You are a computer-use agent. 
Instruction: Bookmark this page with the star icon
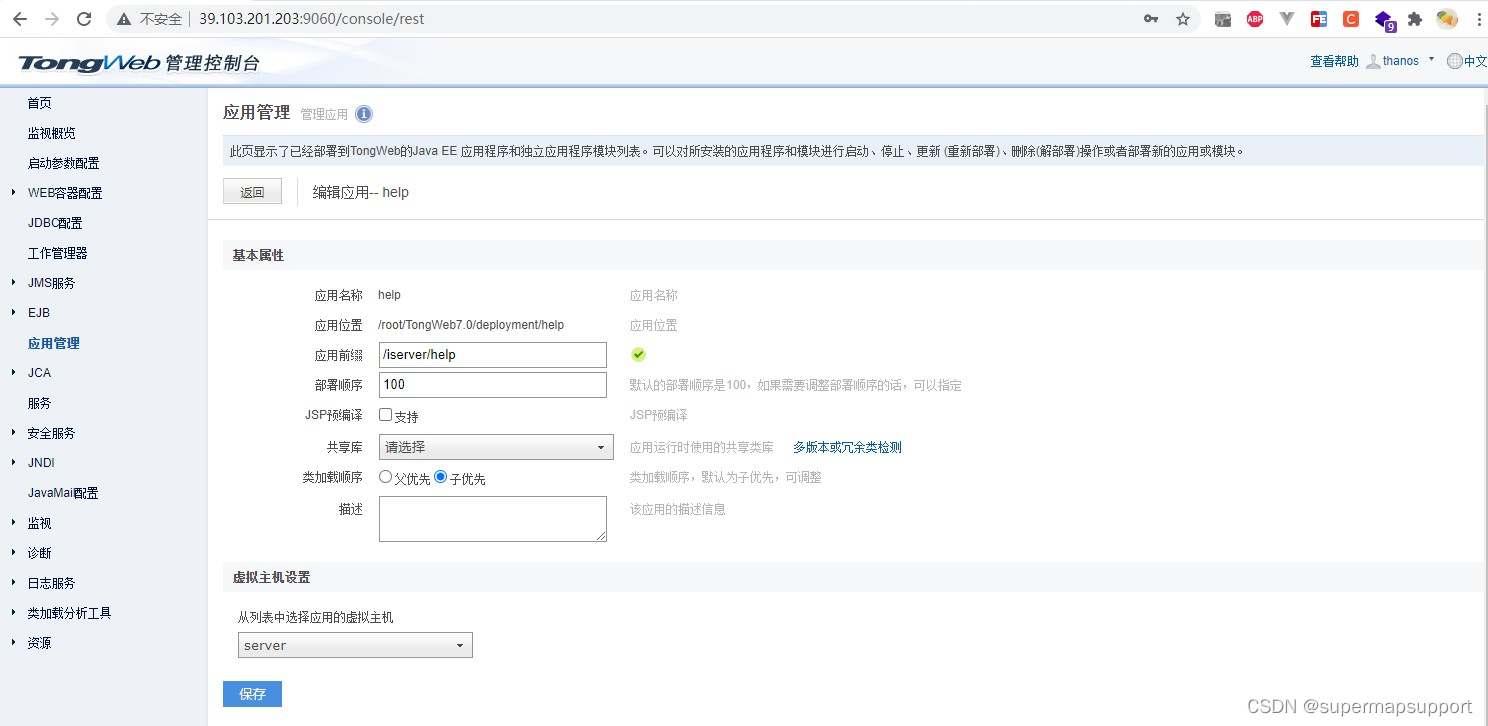pos(1183,19)
